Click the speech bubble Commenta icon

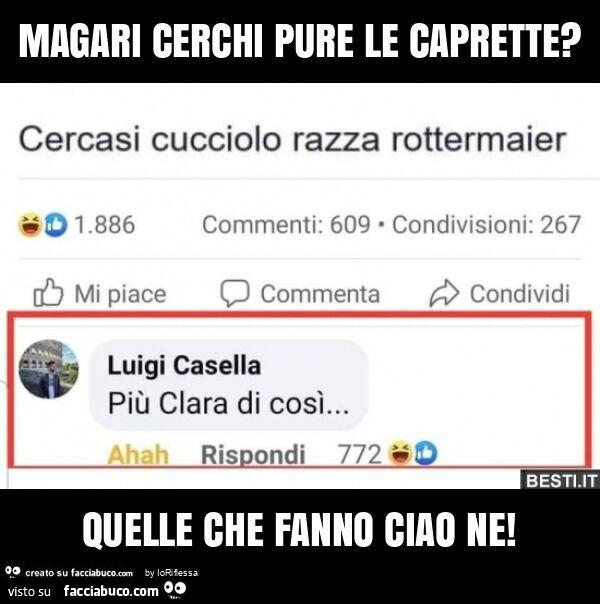point(235,293)
